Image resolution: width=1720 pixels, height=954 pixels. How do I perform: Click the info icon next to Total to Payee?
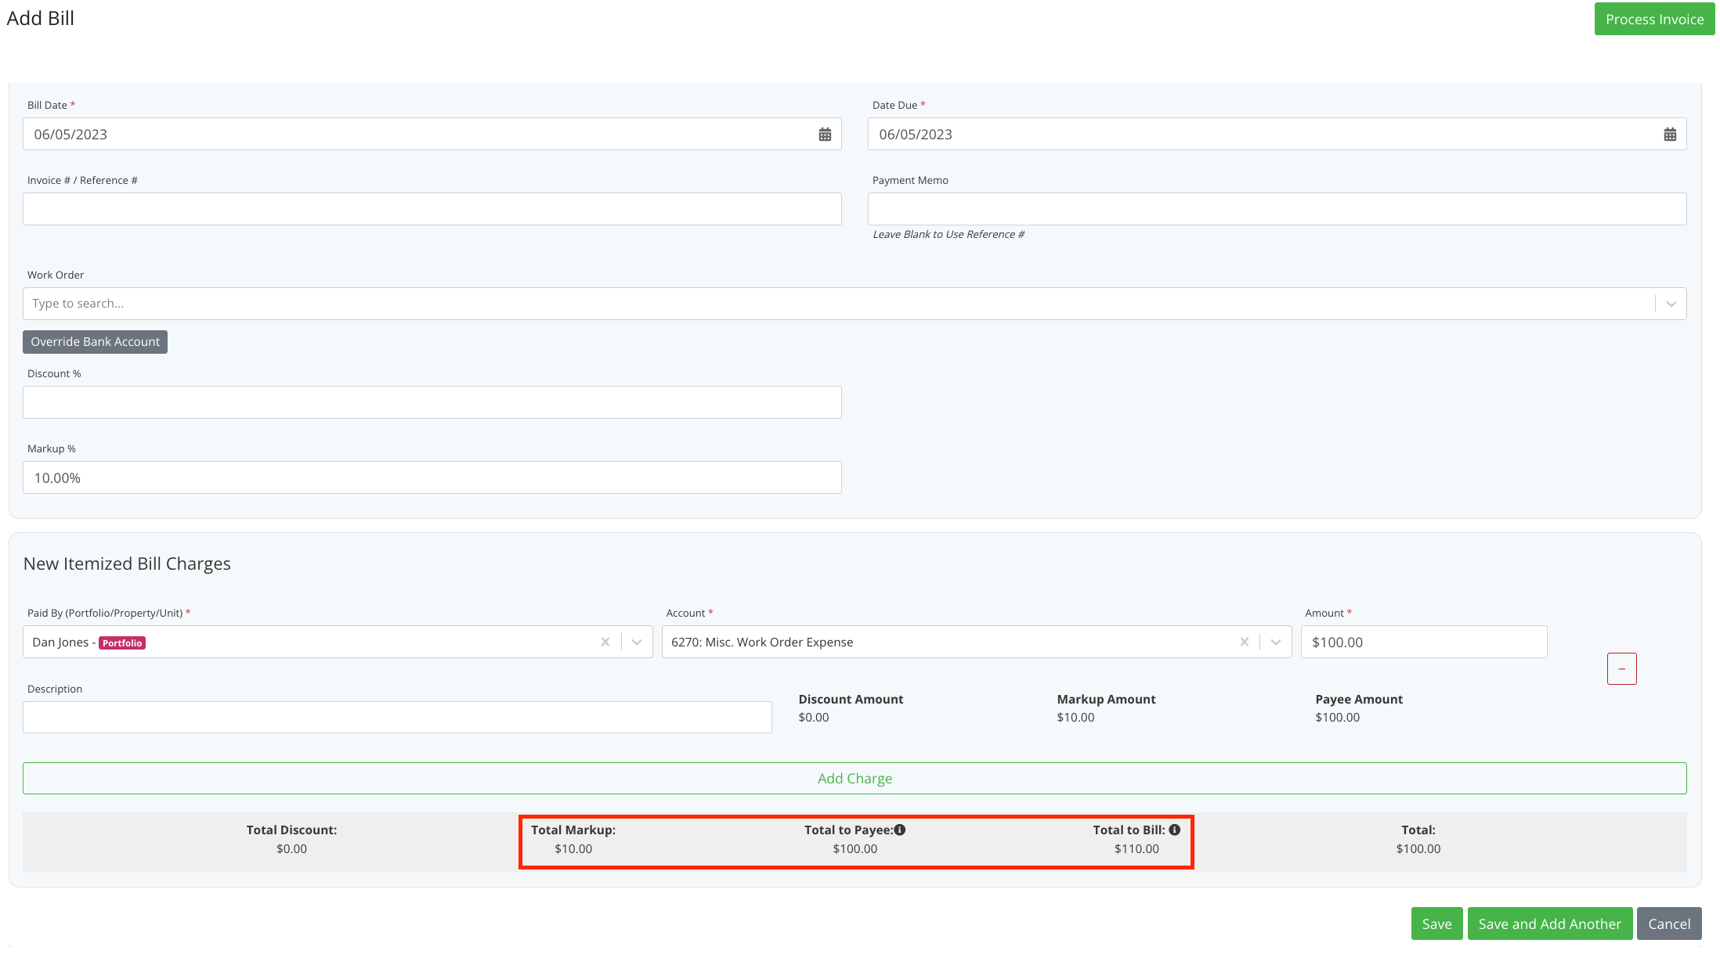[900, 829]
